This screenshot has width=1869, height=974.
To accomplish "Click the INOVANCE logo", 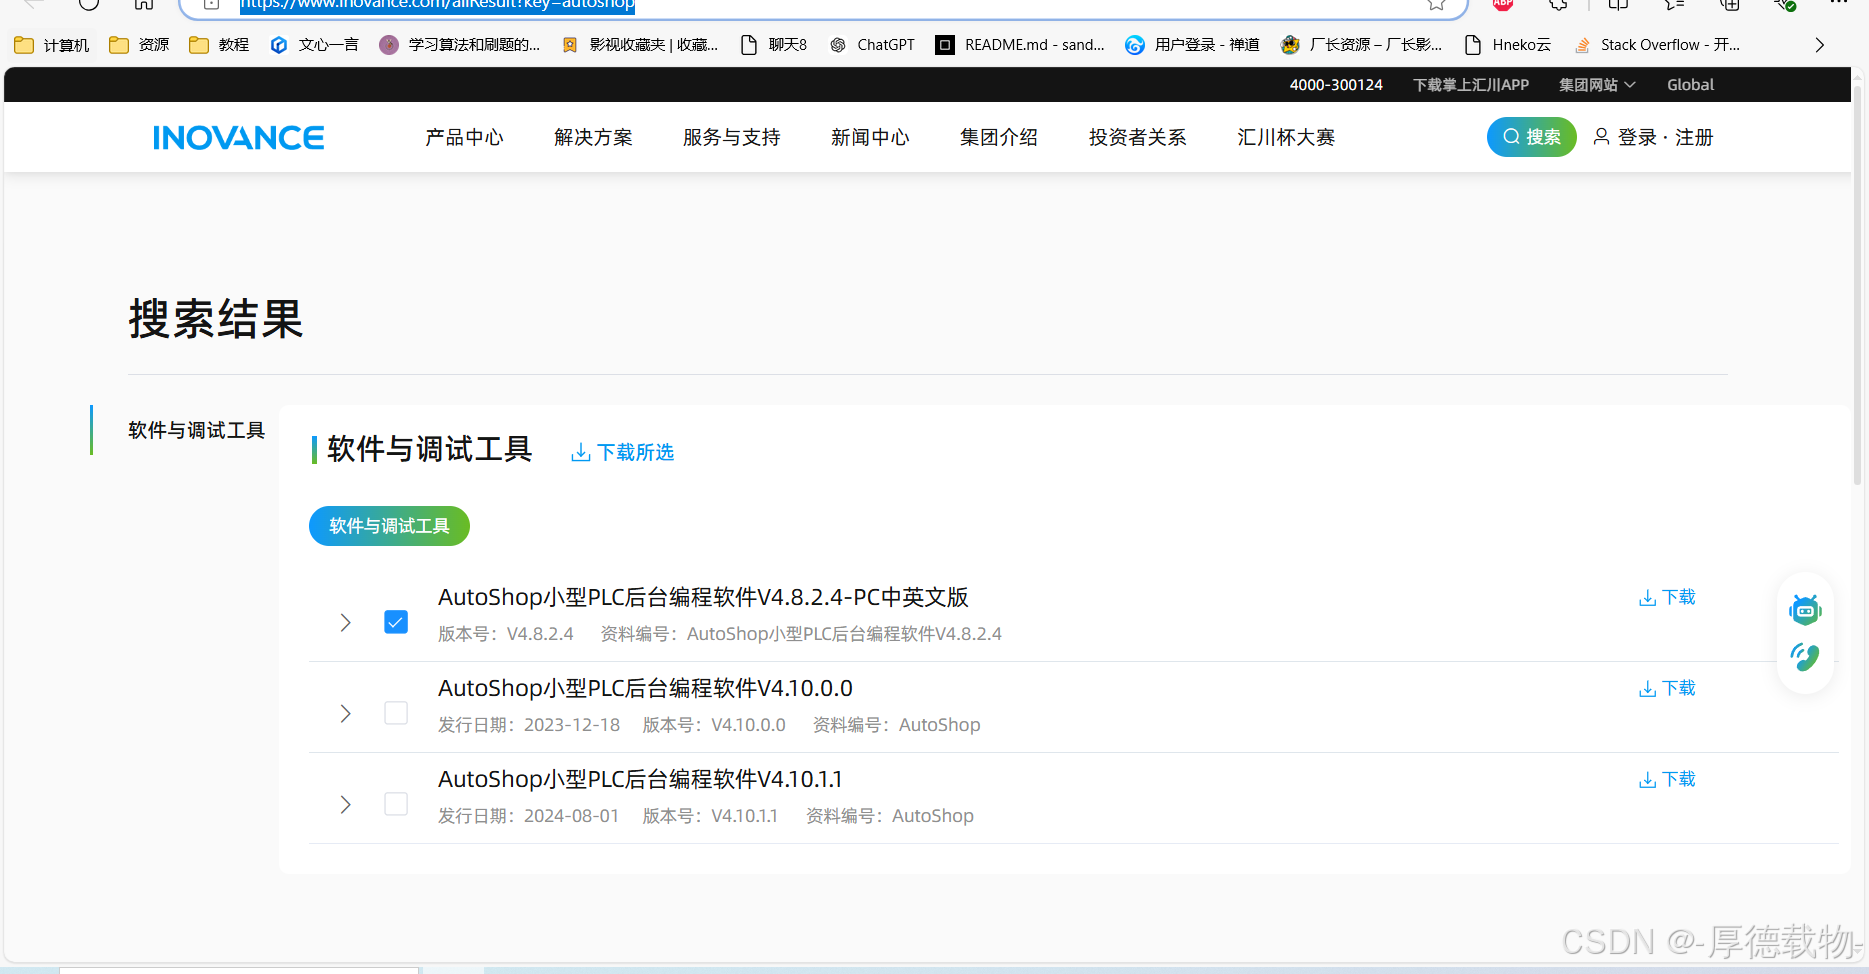I will coord(238,137).
